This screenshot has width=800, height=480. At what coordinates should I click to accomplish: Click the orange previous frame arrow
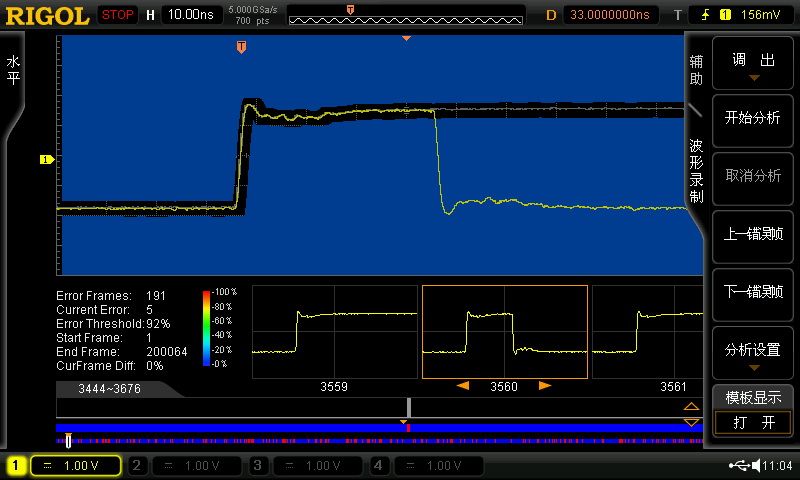pos(463,385)
